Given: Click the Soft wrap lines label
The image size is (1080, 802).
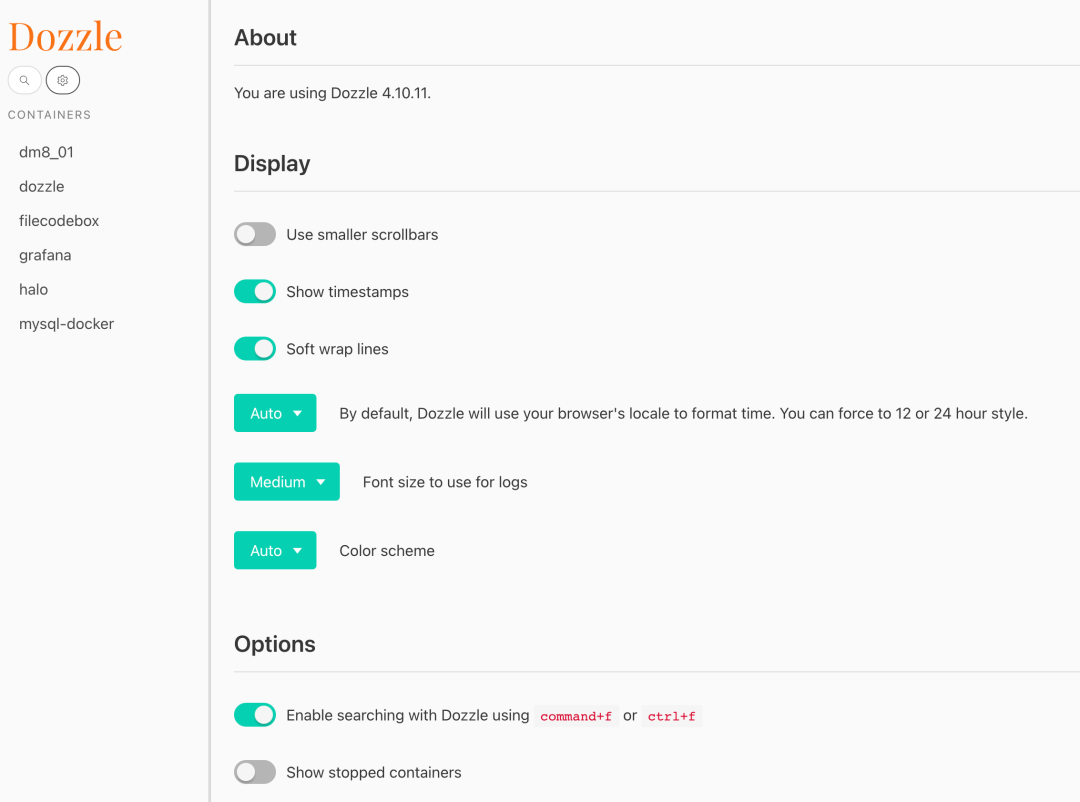Looking at the screenshot, I should tap(337, 349).
